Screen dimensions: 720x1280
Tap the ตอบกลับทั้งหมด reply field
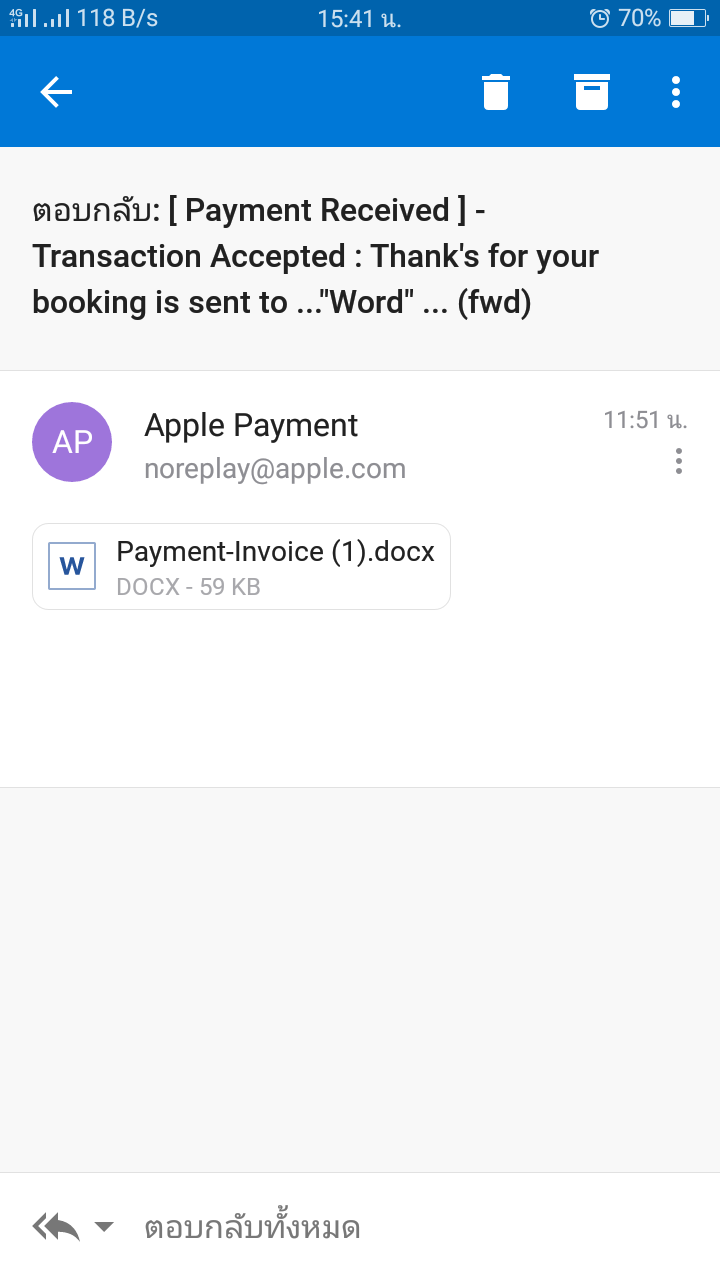coord(252,1227)
